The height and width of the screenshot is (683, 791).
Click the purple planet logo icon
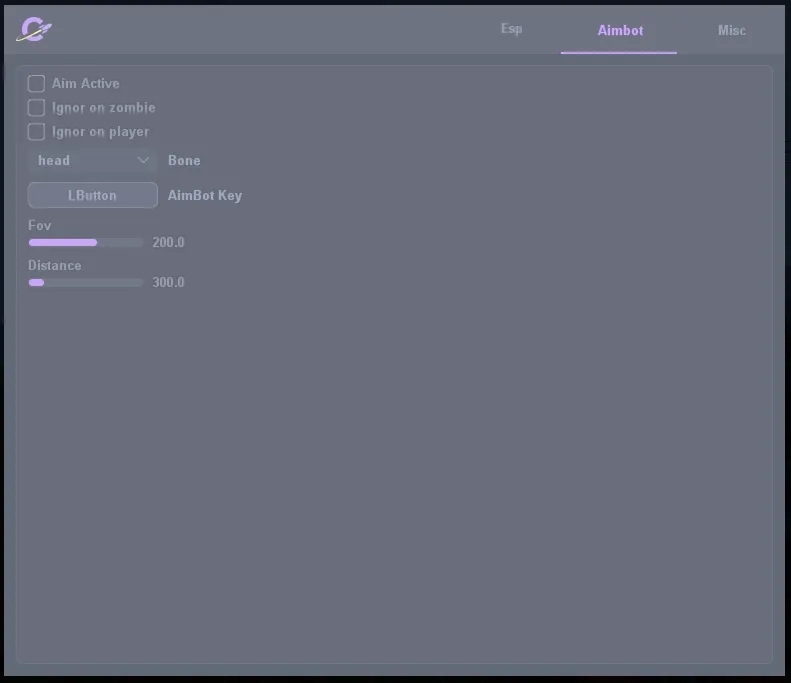[34, 30]
